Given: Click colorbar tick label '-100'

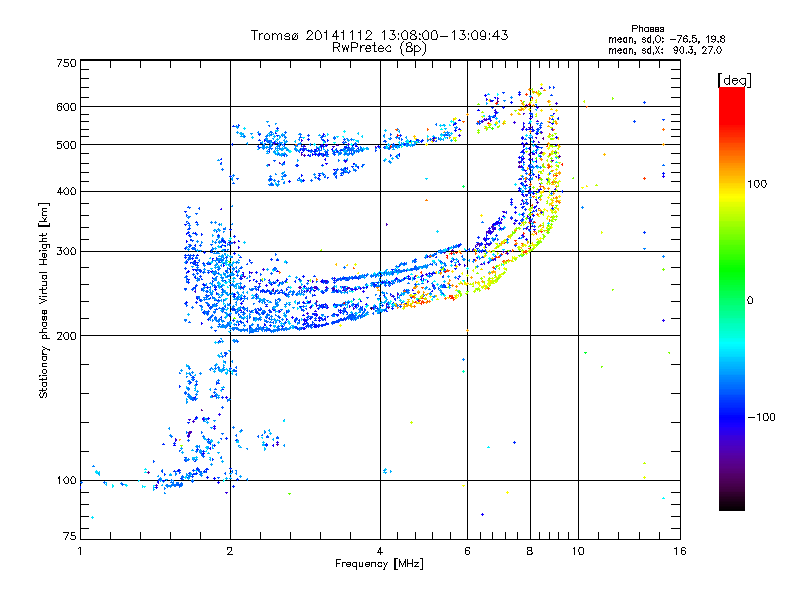Looking at the screenshot, I should 761,417.
